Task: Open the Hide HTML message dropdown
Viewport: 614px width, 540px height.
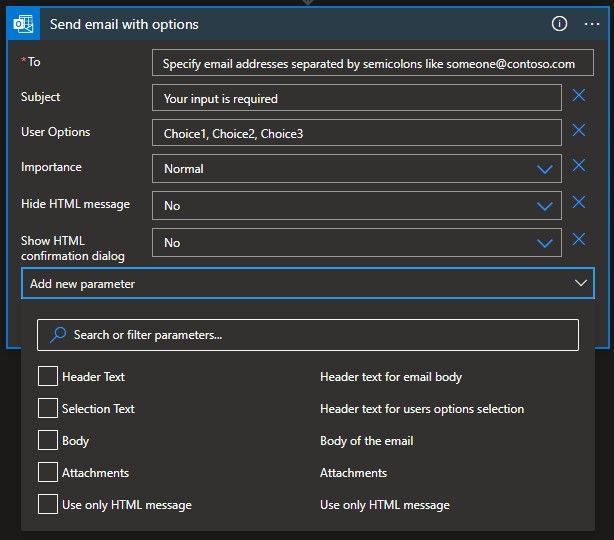Action: coord(545,206)
